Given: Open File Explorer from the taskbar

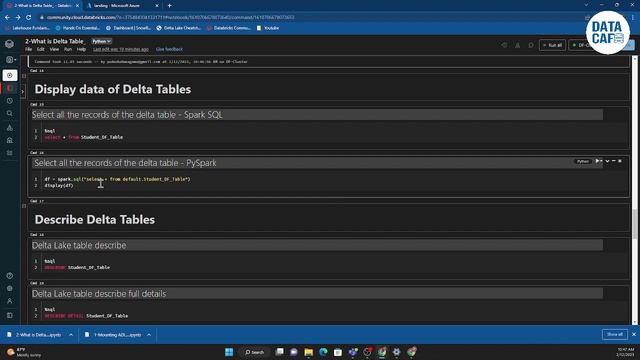Looking at the screenshot, I should pyautogui.click(x=309, y=352).
